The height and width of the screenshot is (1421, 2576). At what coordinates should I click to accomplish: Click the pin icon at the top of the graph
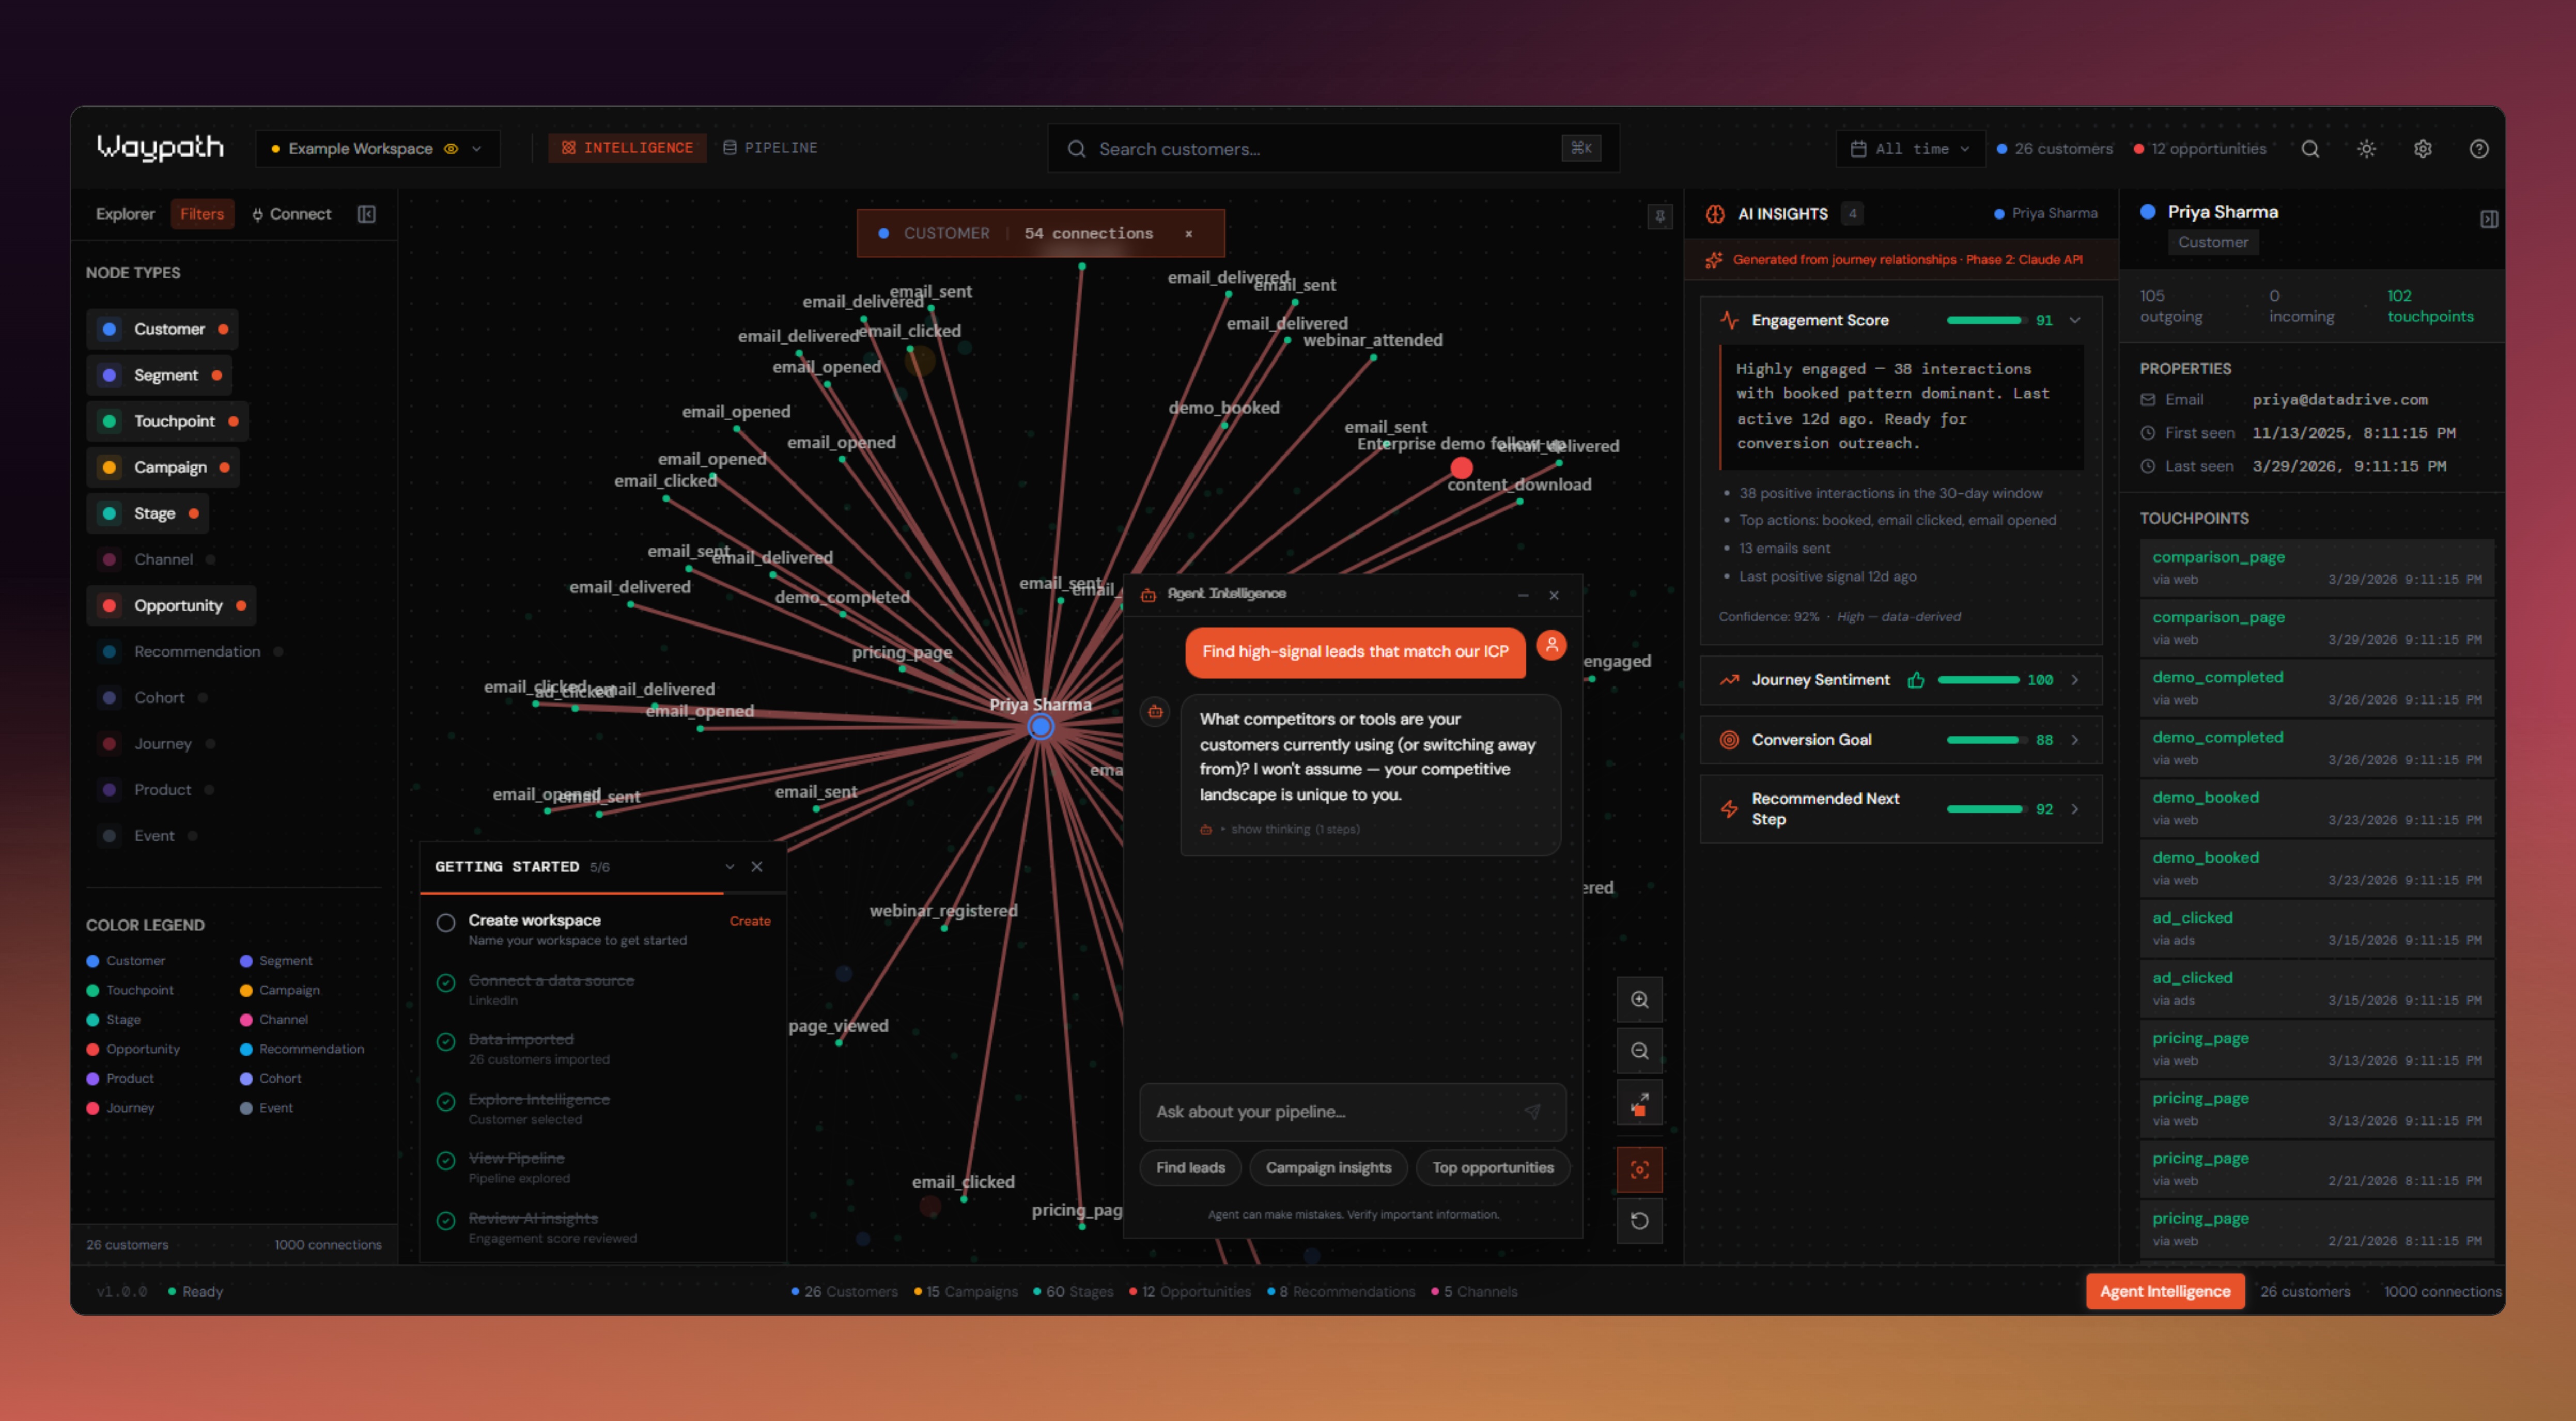coord(1660,216)
